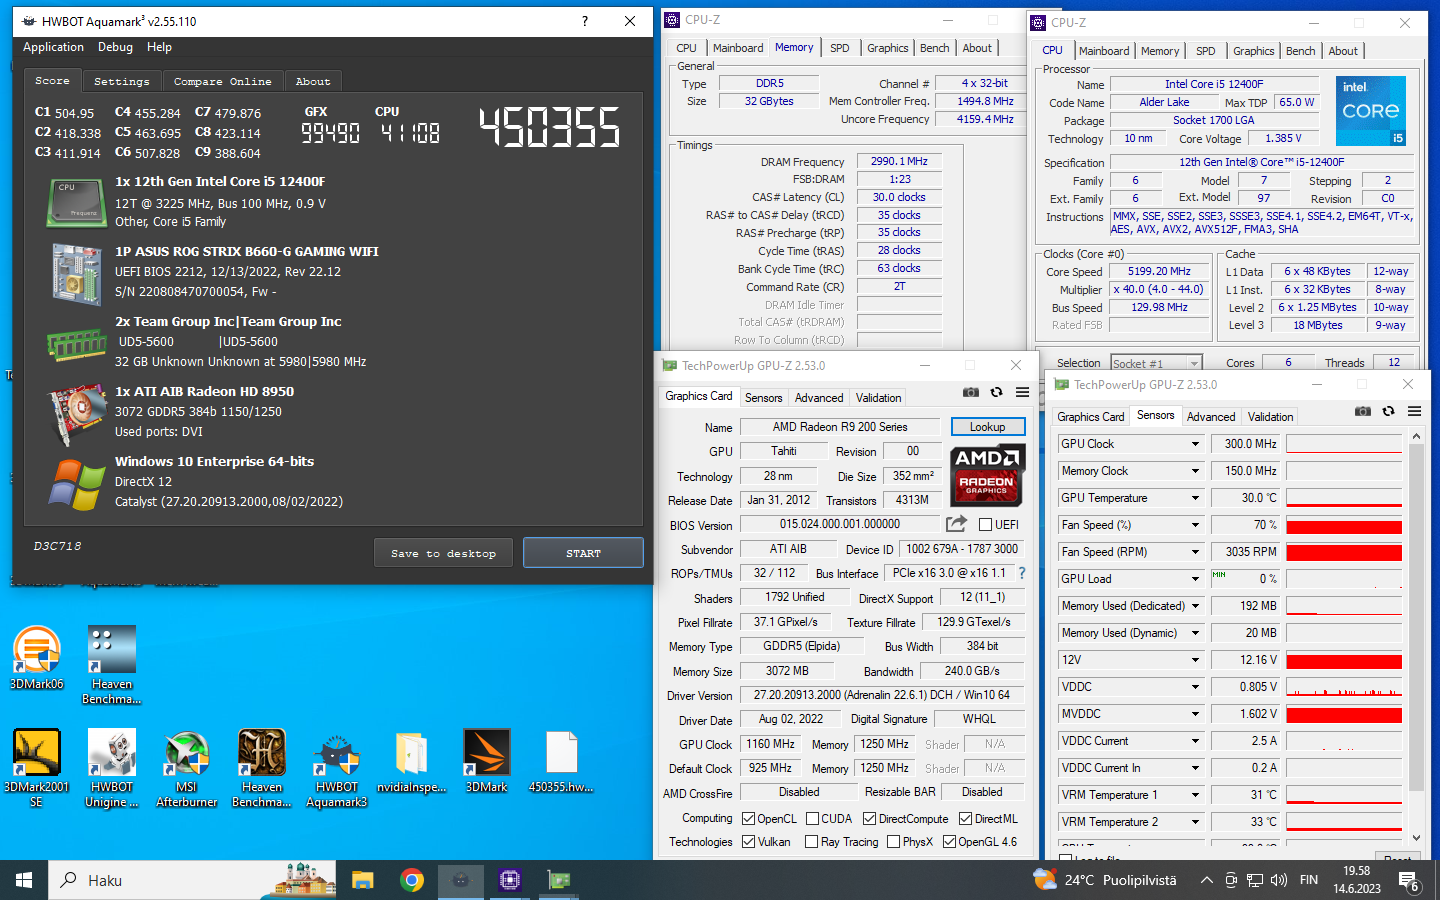Click the BIOS export share icon in GPU-Z

tap(957, 524)
